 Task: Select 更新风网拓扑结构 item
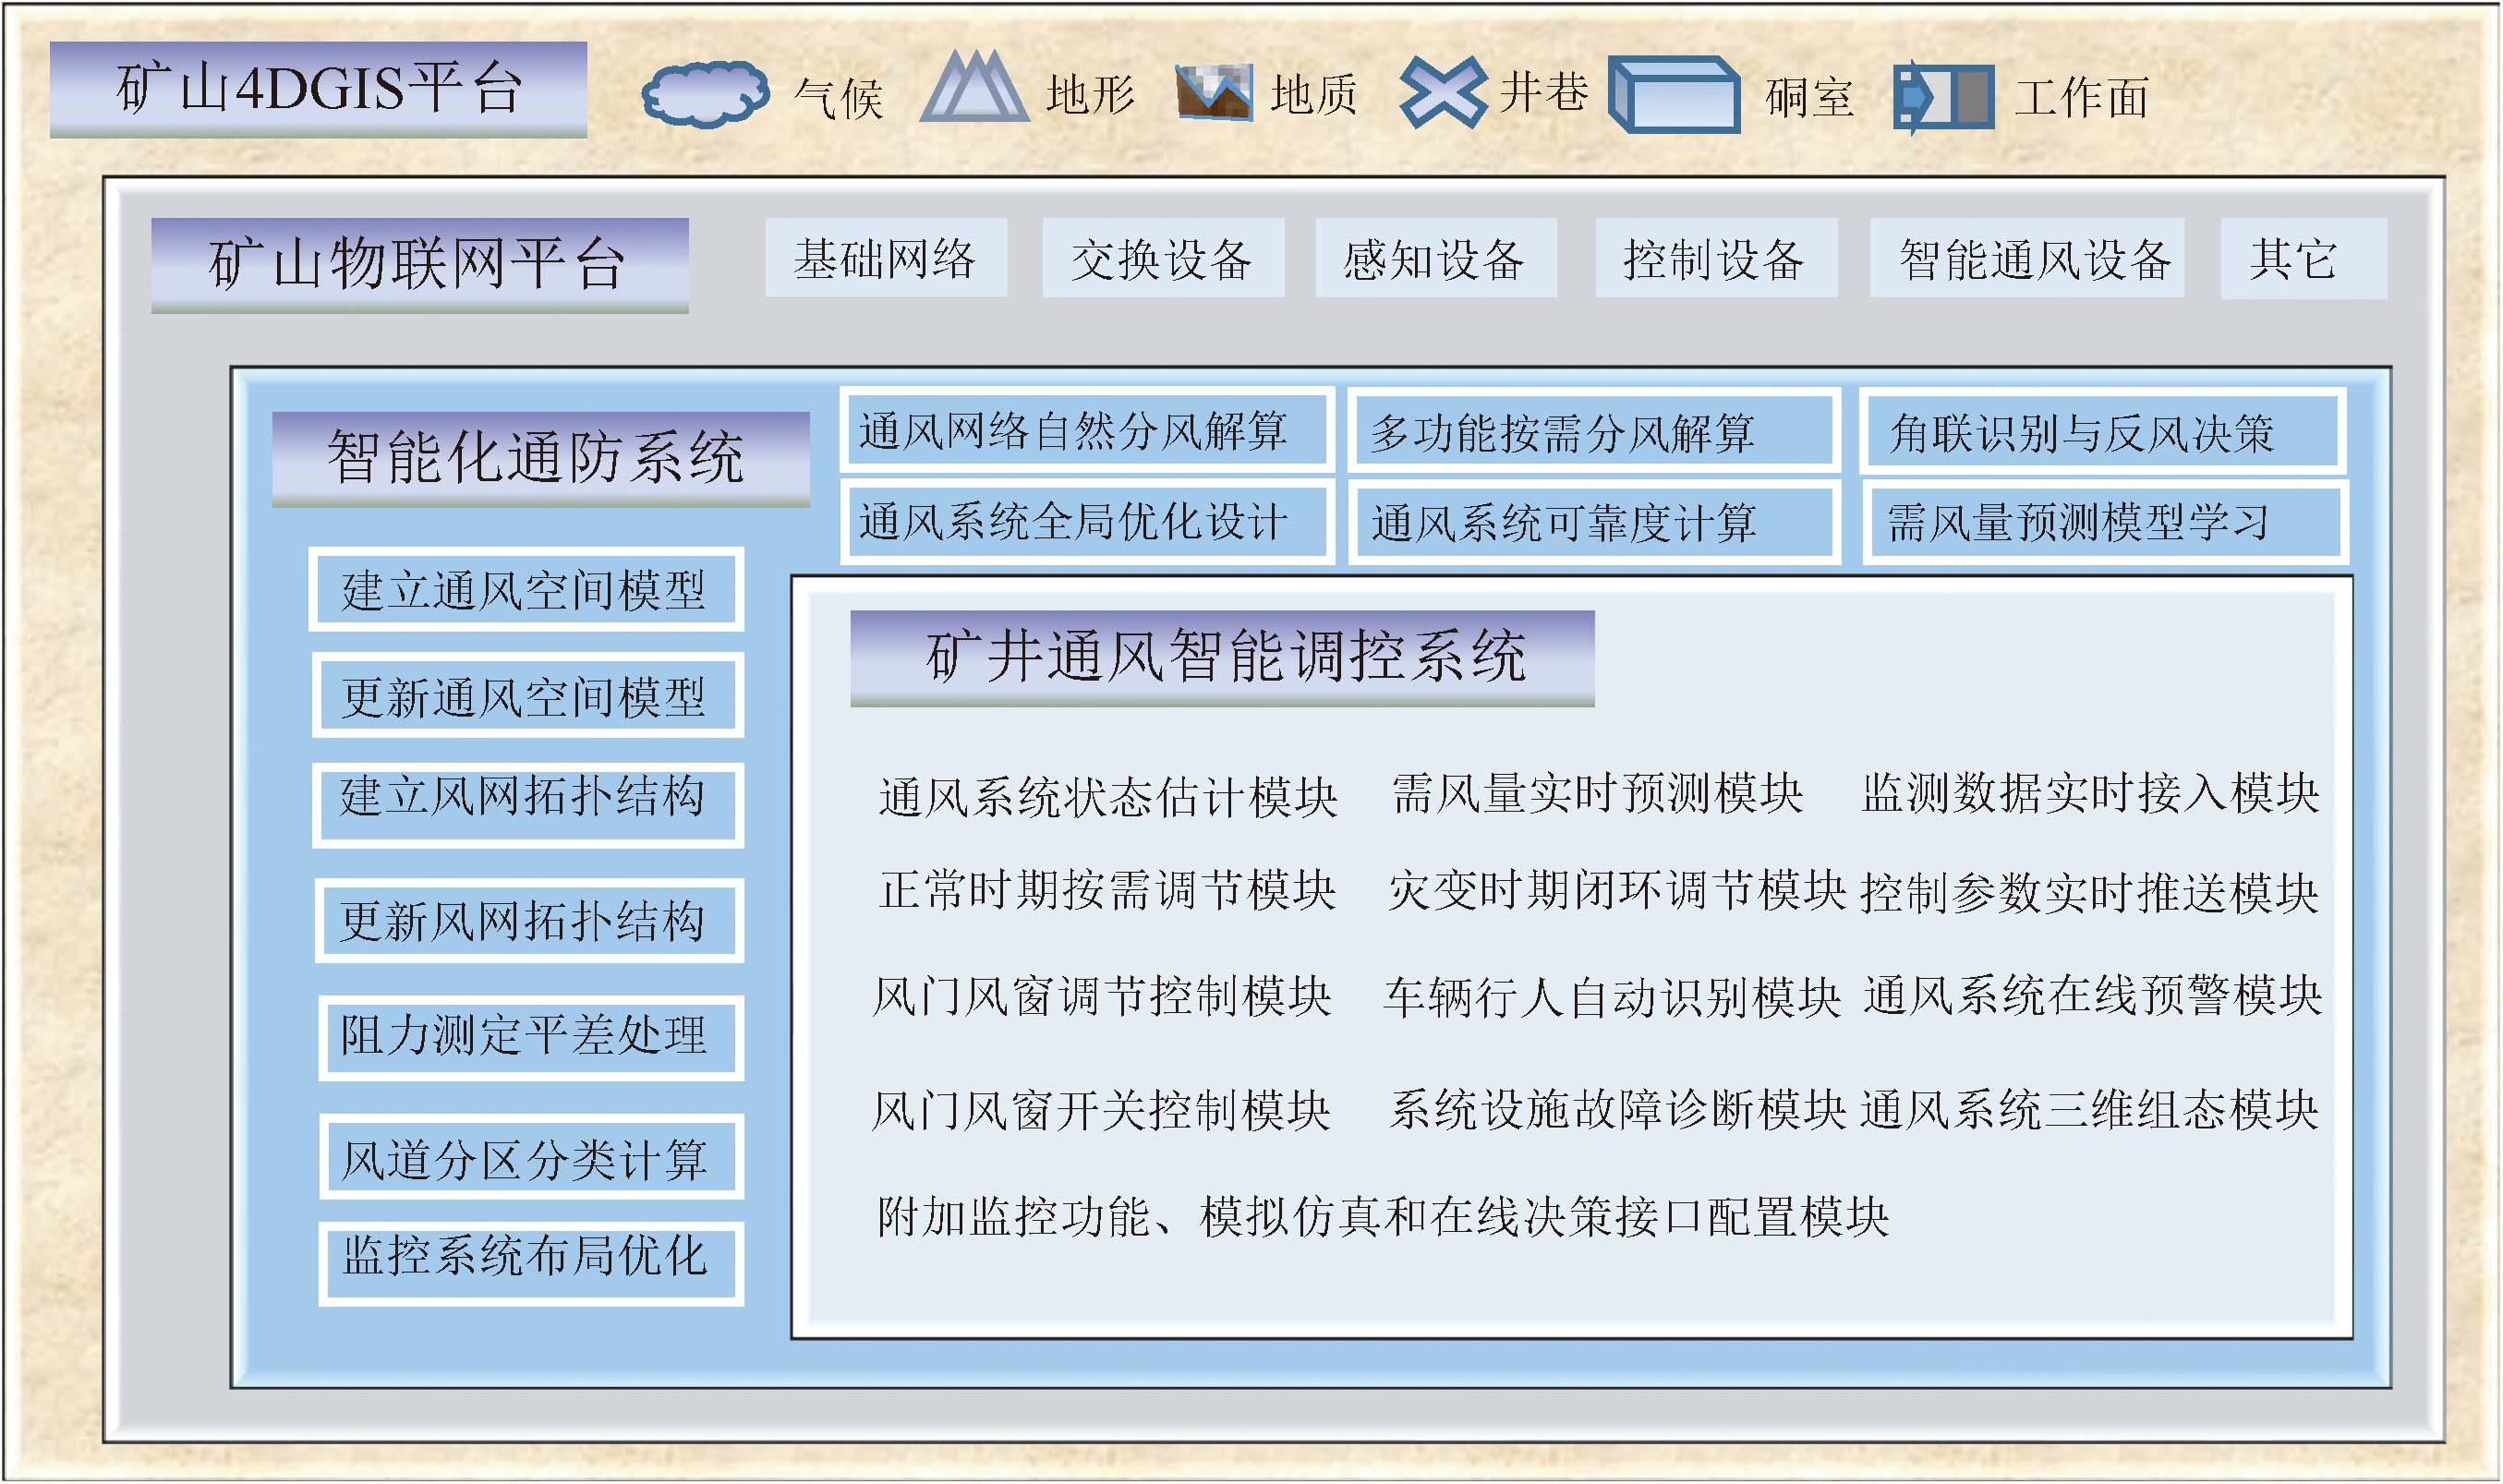point(530,920)
